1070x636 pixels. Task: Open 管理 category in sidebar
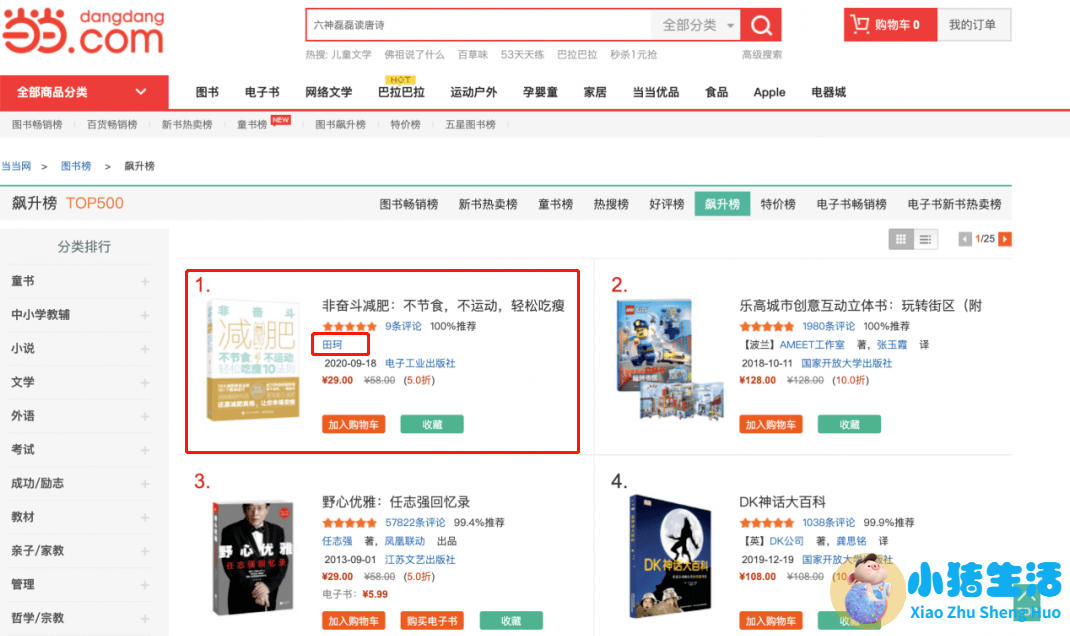23,584
